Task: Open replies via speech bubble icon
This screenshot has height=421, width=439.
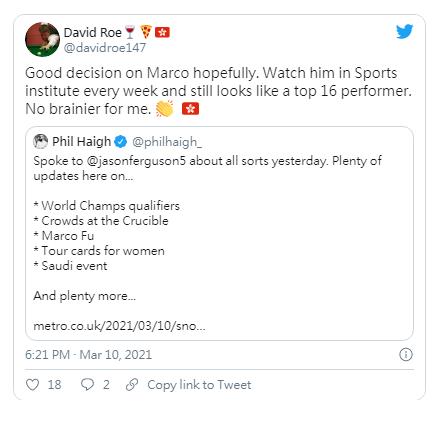Action: 87,385
